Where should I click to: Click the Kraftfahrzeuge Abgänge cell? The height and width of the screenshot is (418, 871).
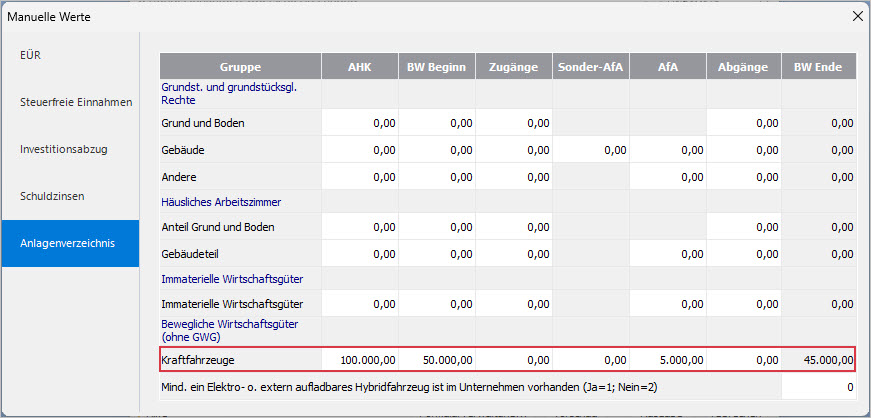(x=743, y=358)
